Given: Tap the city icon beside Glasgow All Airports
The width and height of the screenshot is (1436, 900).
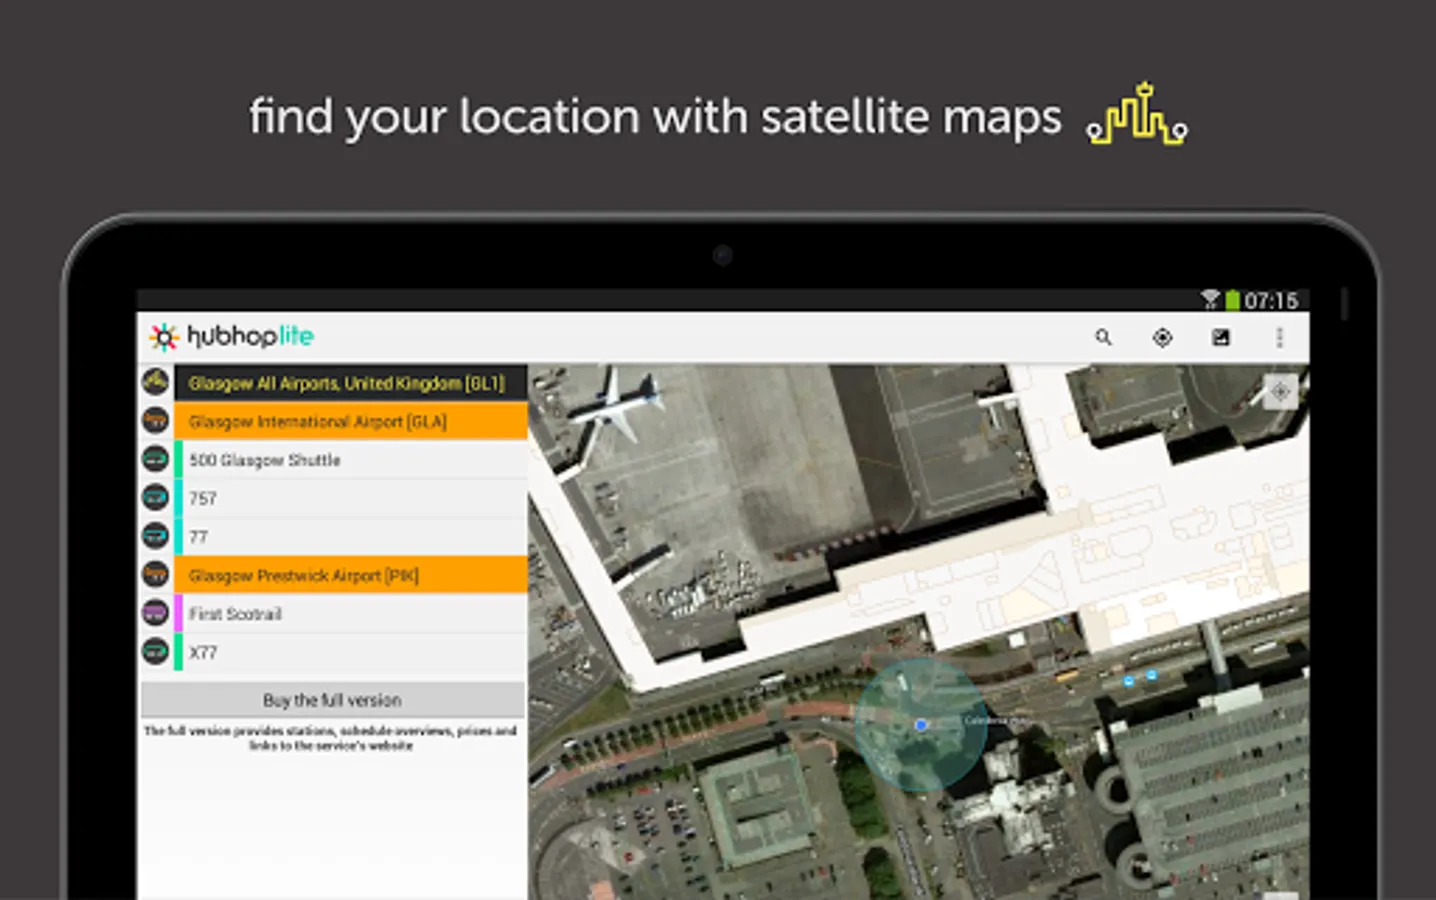Looking at the screenshot, I should pos(155,382).
